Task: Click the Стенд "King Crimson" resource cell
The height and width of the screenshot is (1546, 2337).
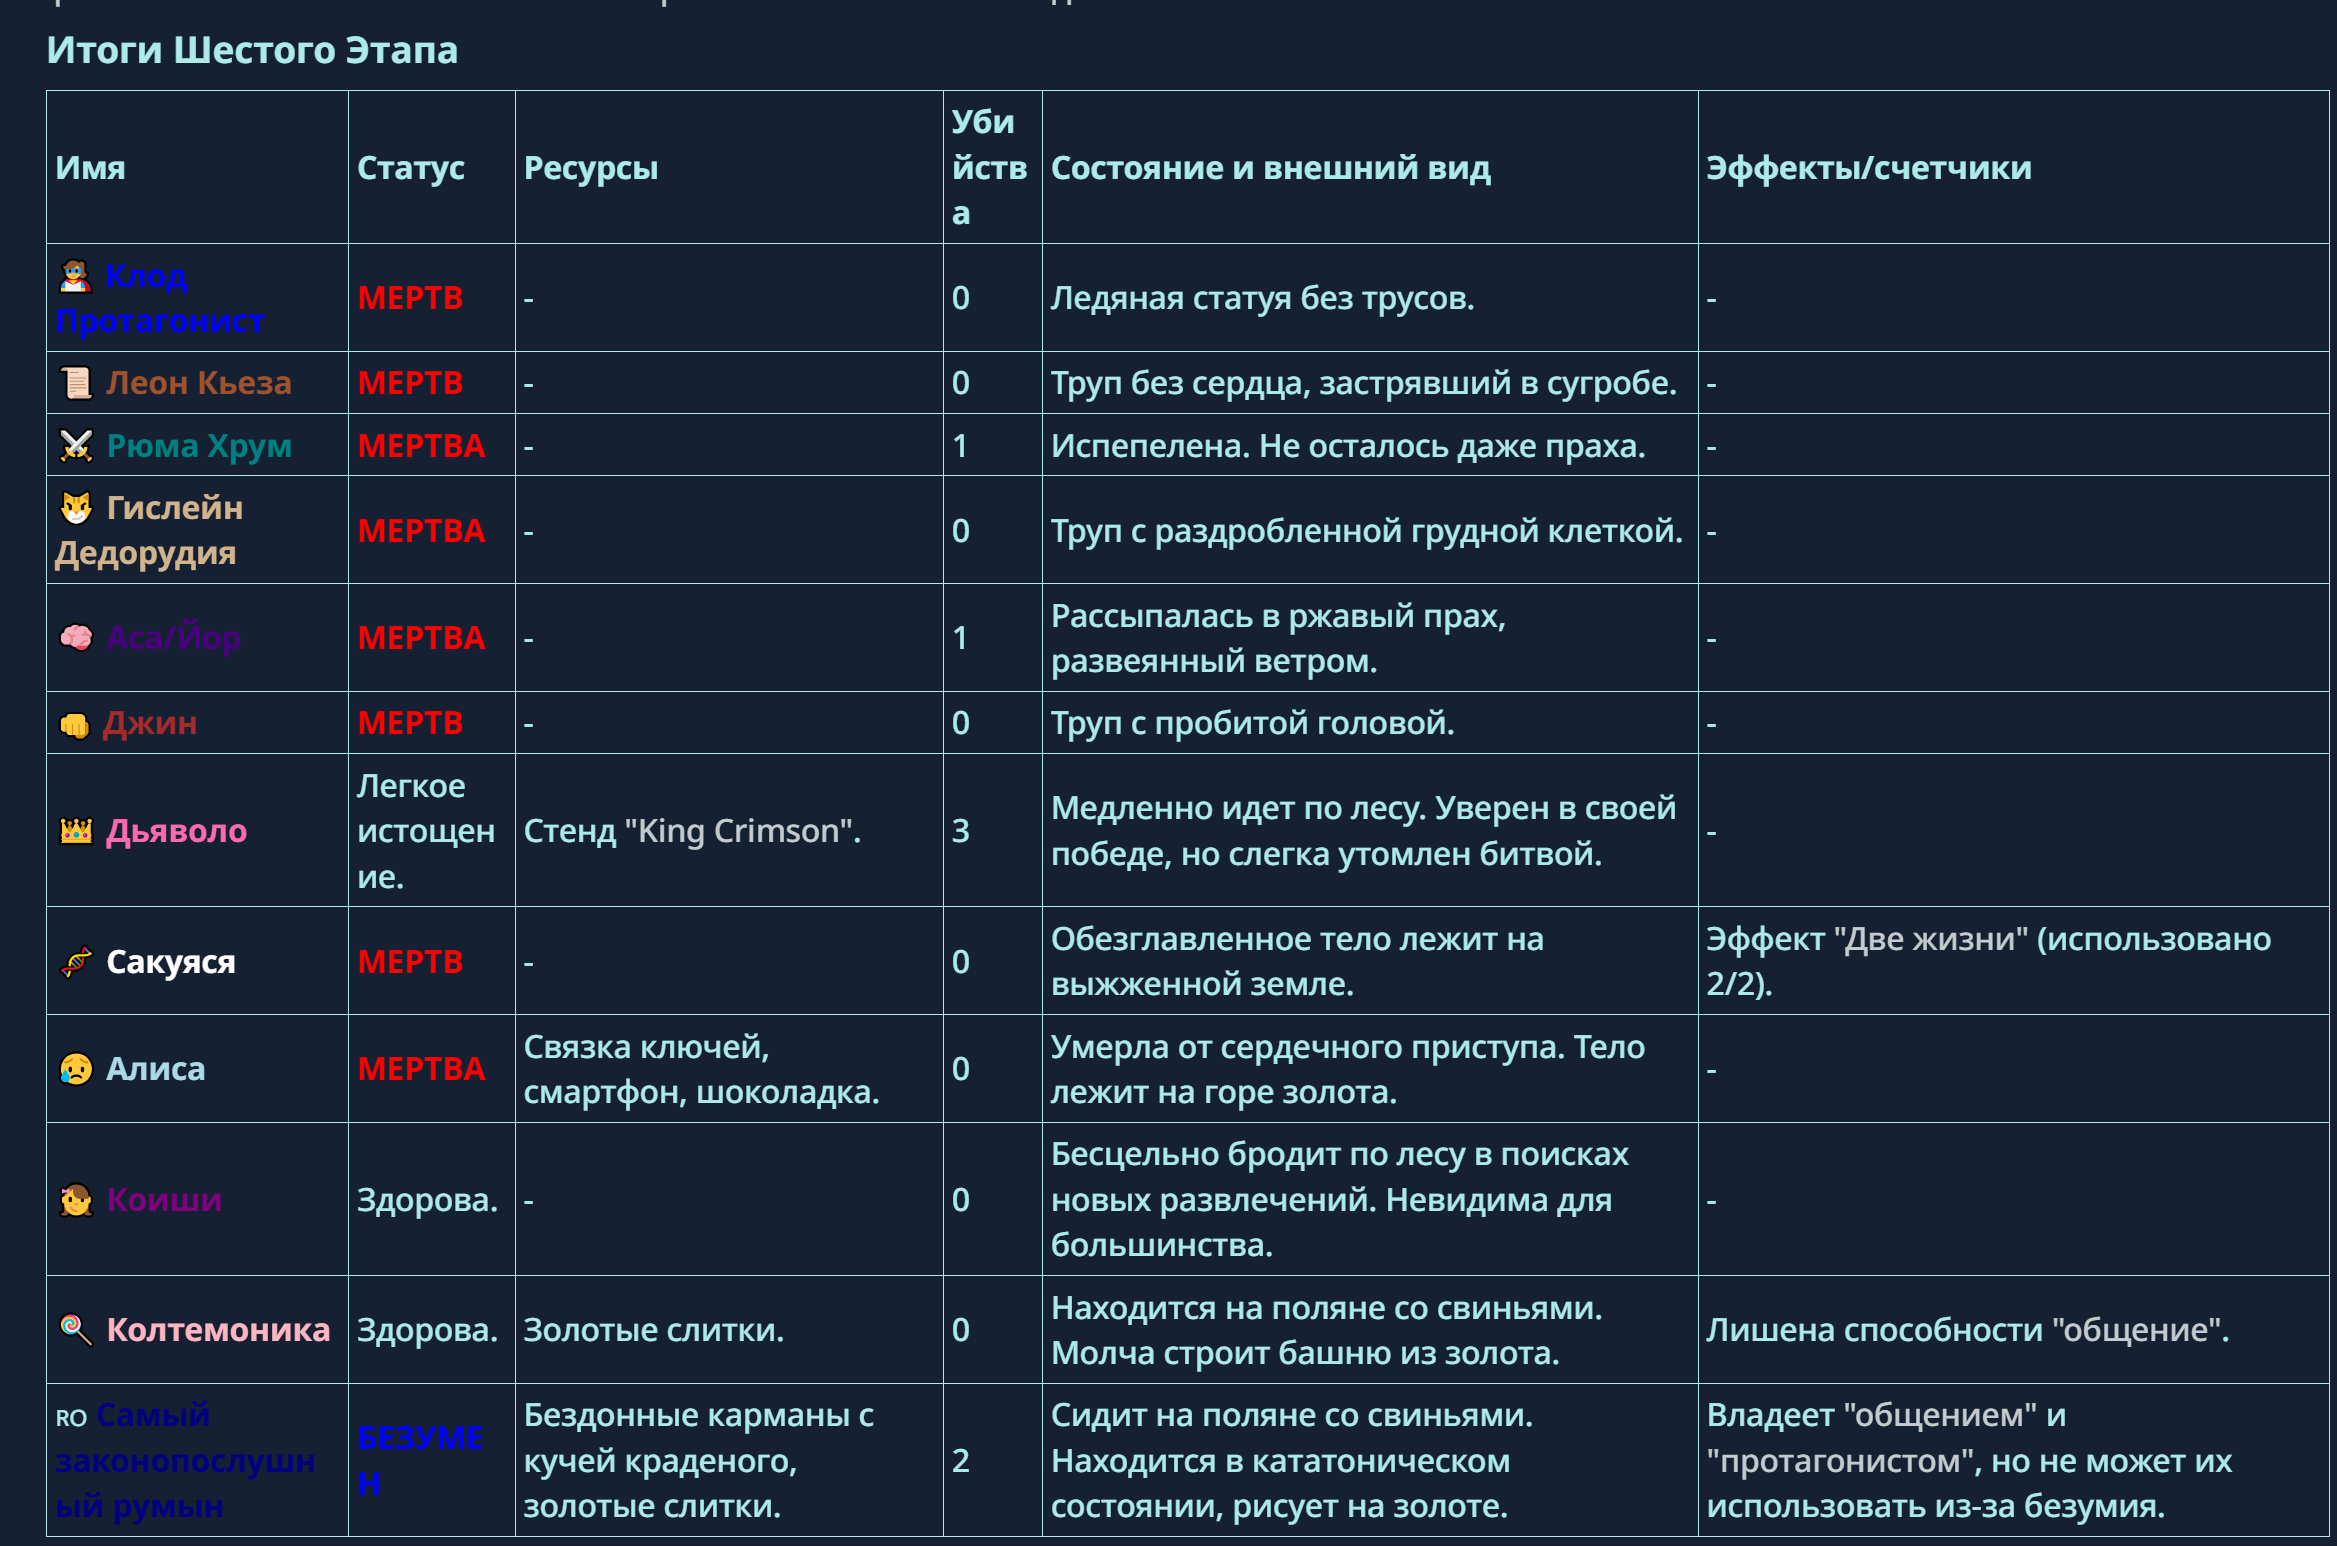Action: (692, 831)
